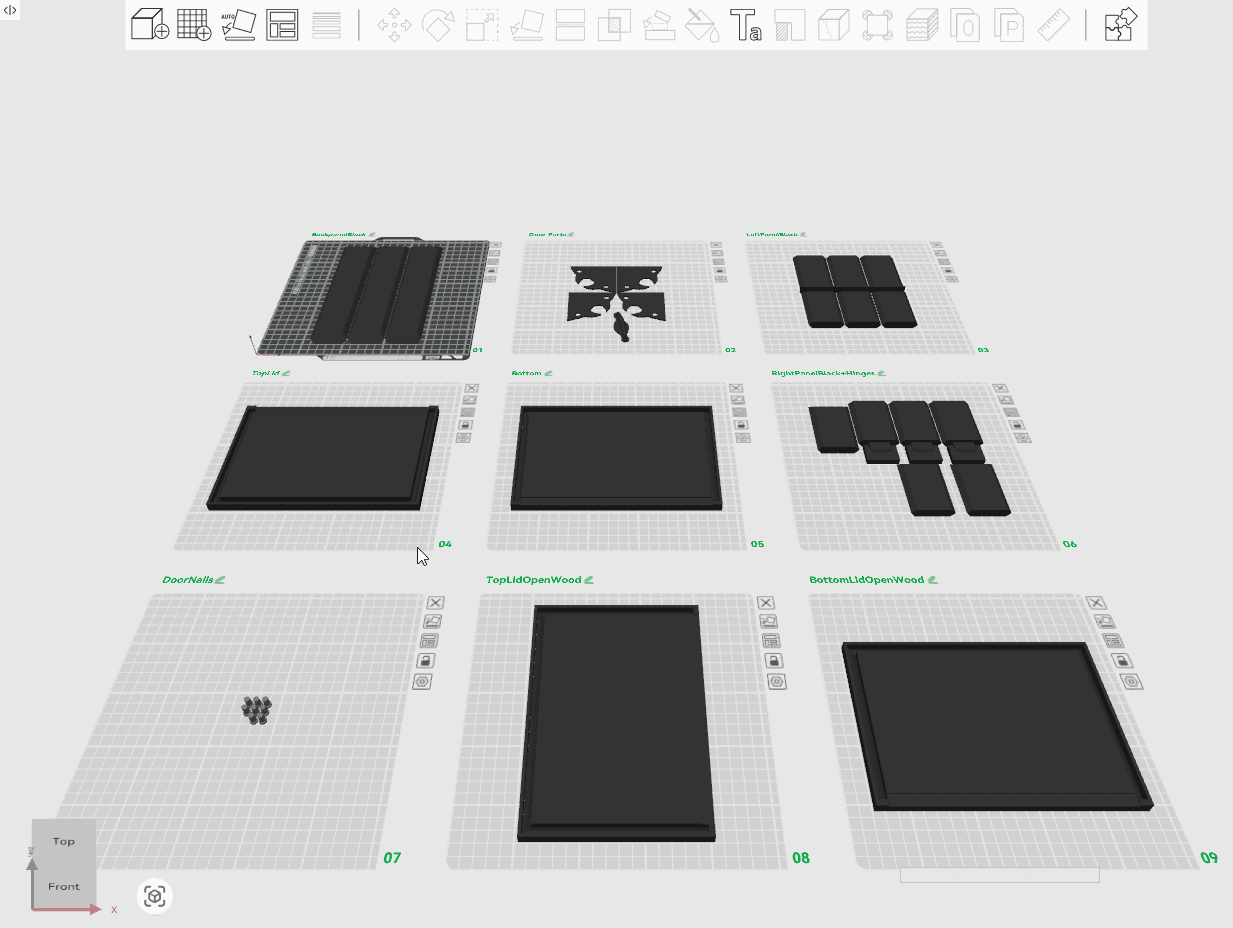Arrange objects on plate 09
This screenshot has width=1233, height=928.
click(x=1113, y=641)
